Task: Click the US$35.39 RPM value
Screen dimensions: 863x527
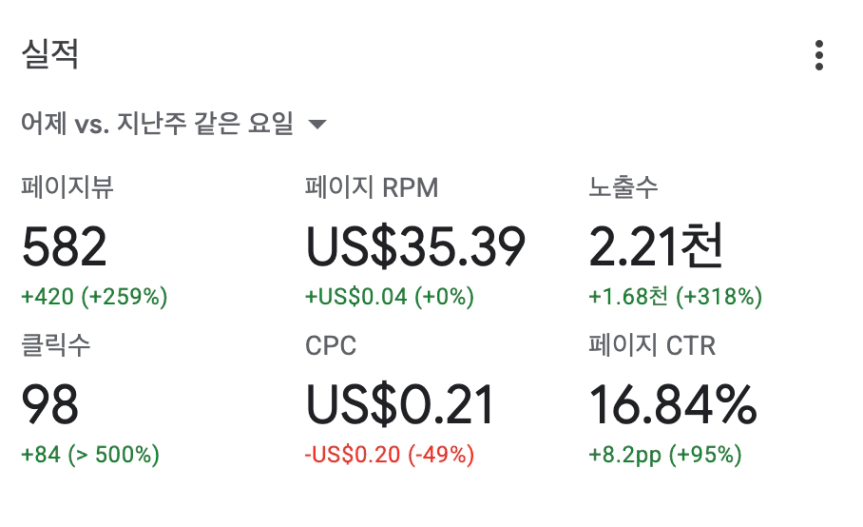Action: (x=416, y=247)
